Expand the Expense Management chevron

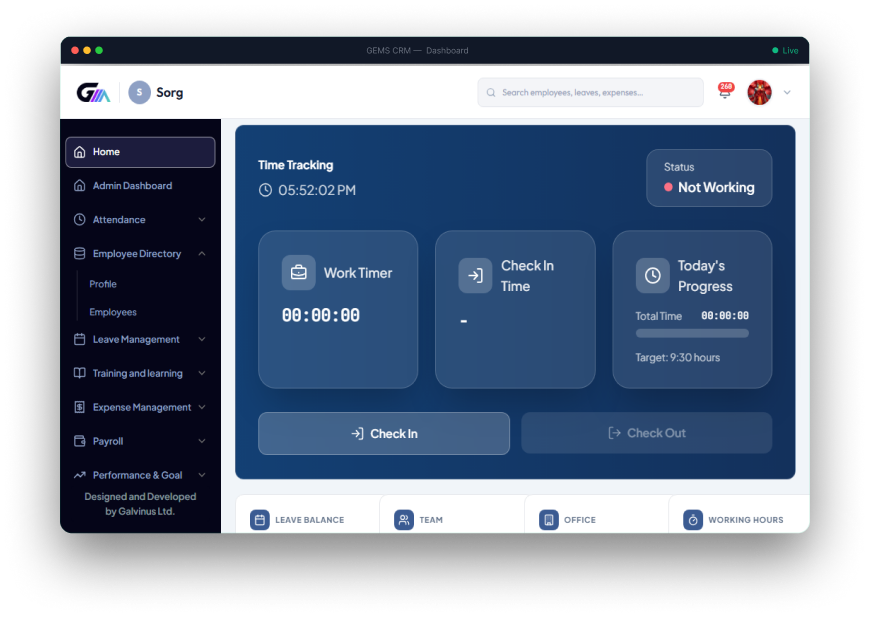click(x=202, y=407)
